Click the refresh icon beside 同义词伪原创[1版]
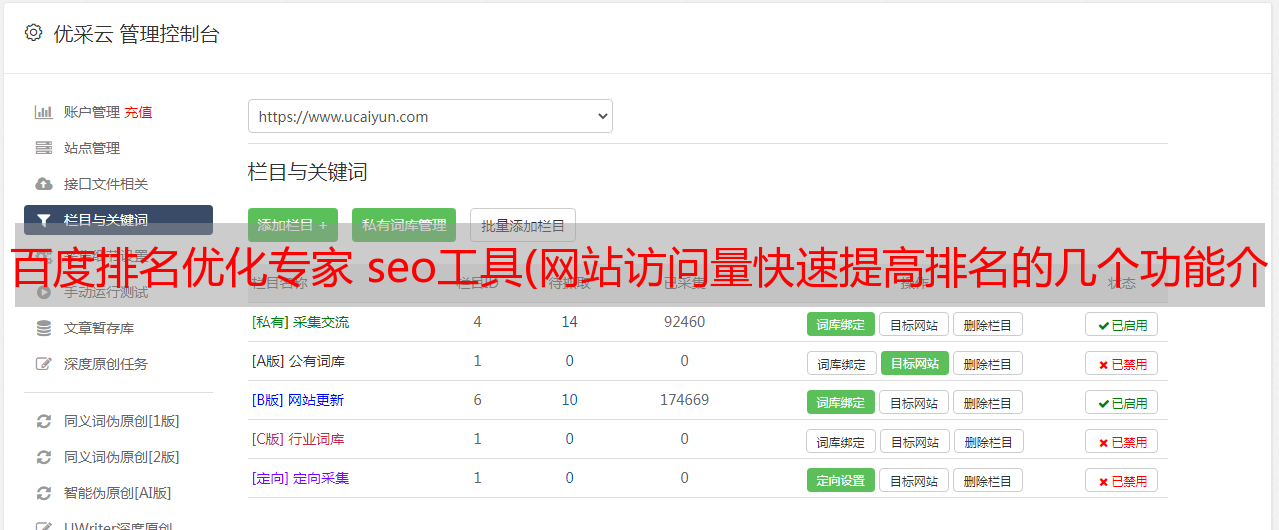 click(x=44, y=421)
